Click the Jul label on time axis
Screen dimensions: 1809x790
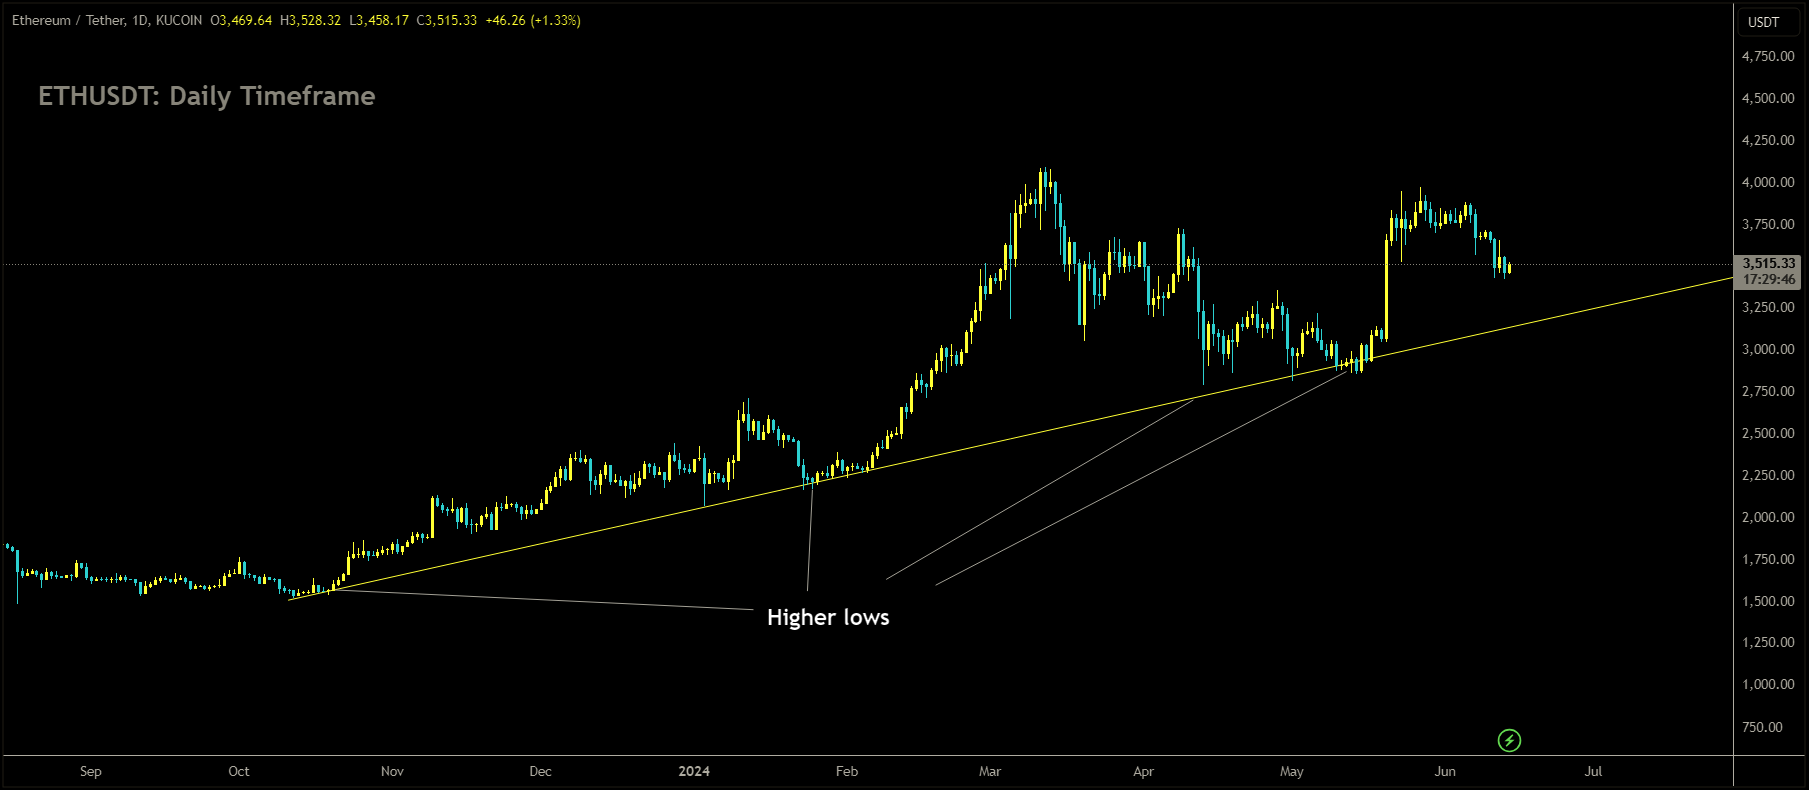[x=1594, y=771]
